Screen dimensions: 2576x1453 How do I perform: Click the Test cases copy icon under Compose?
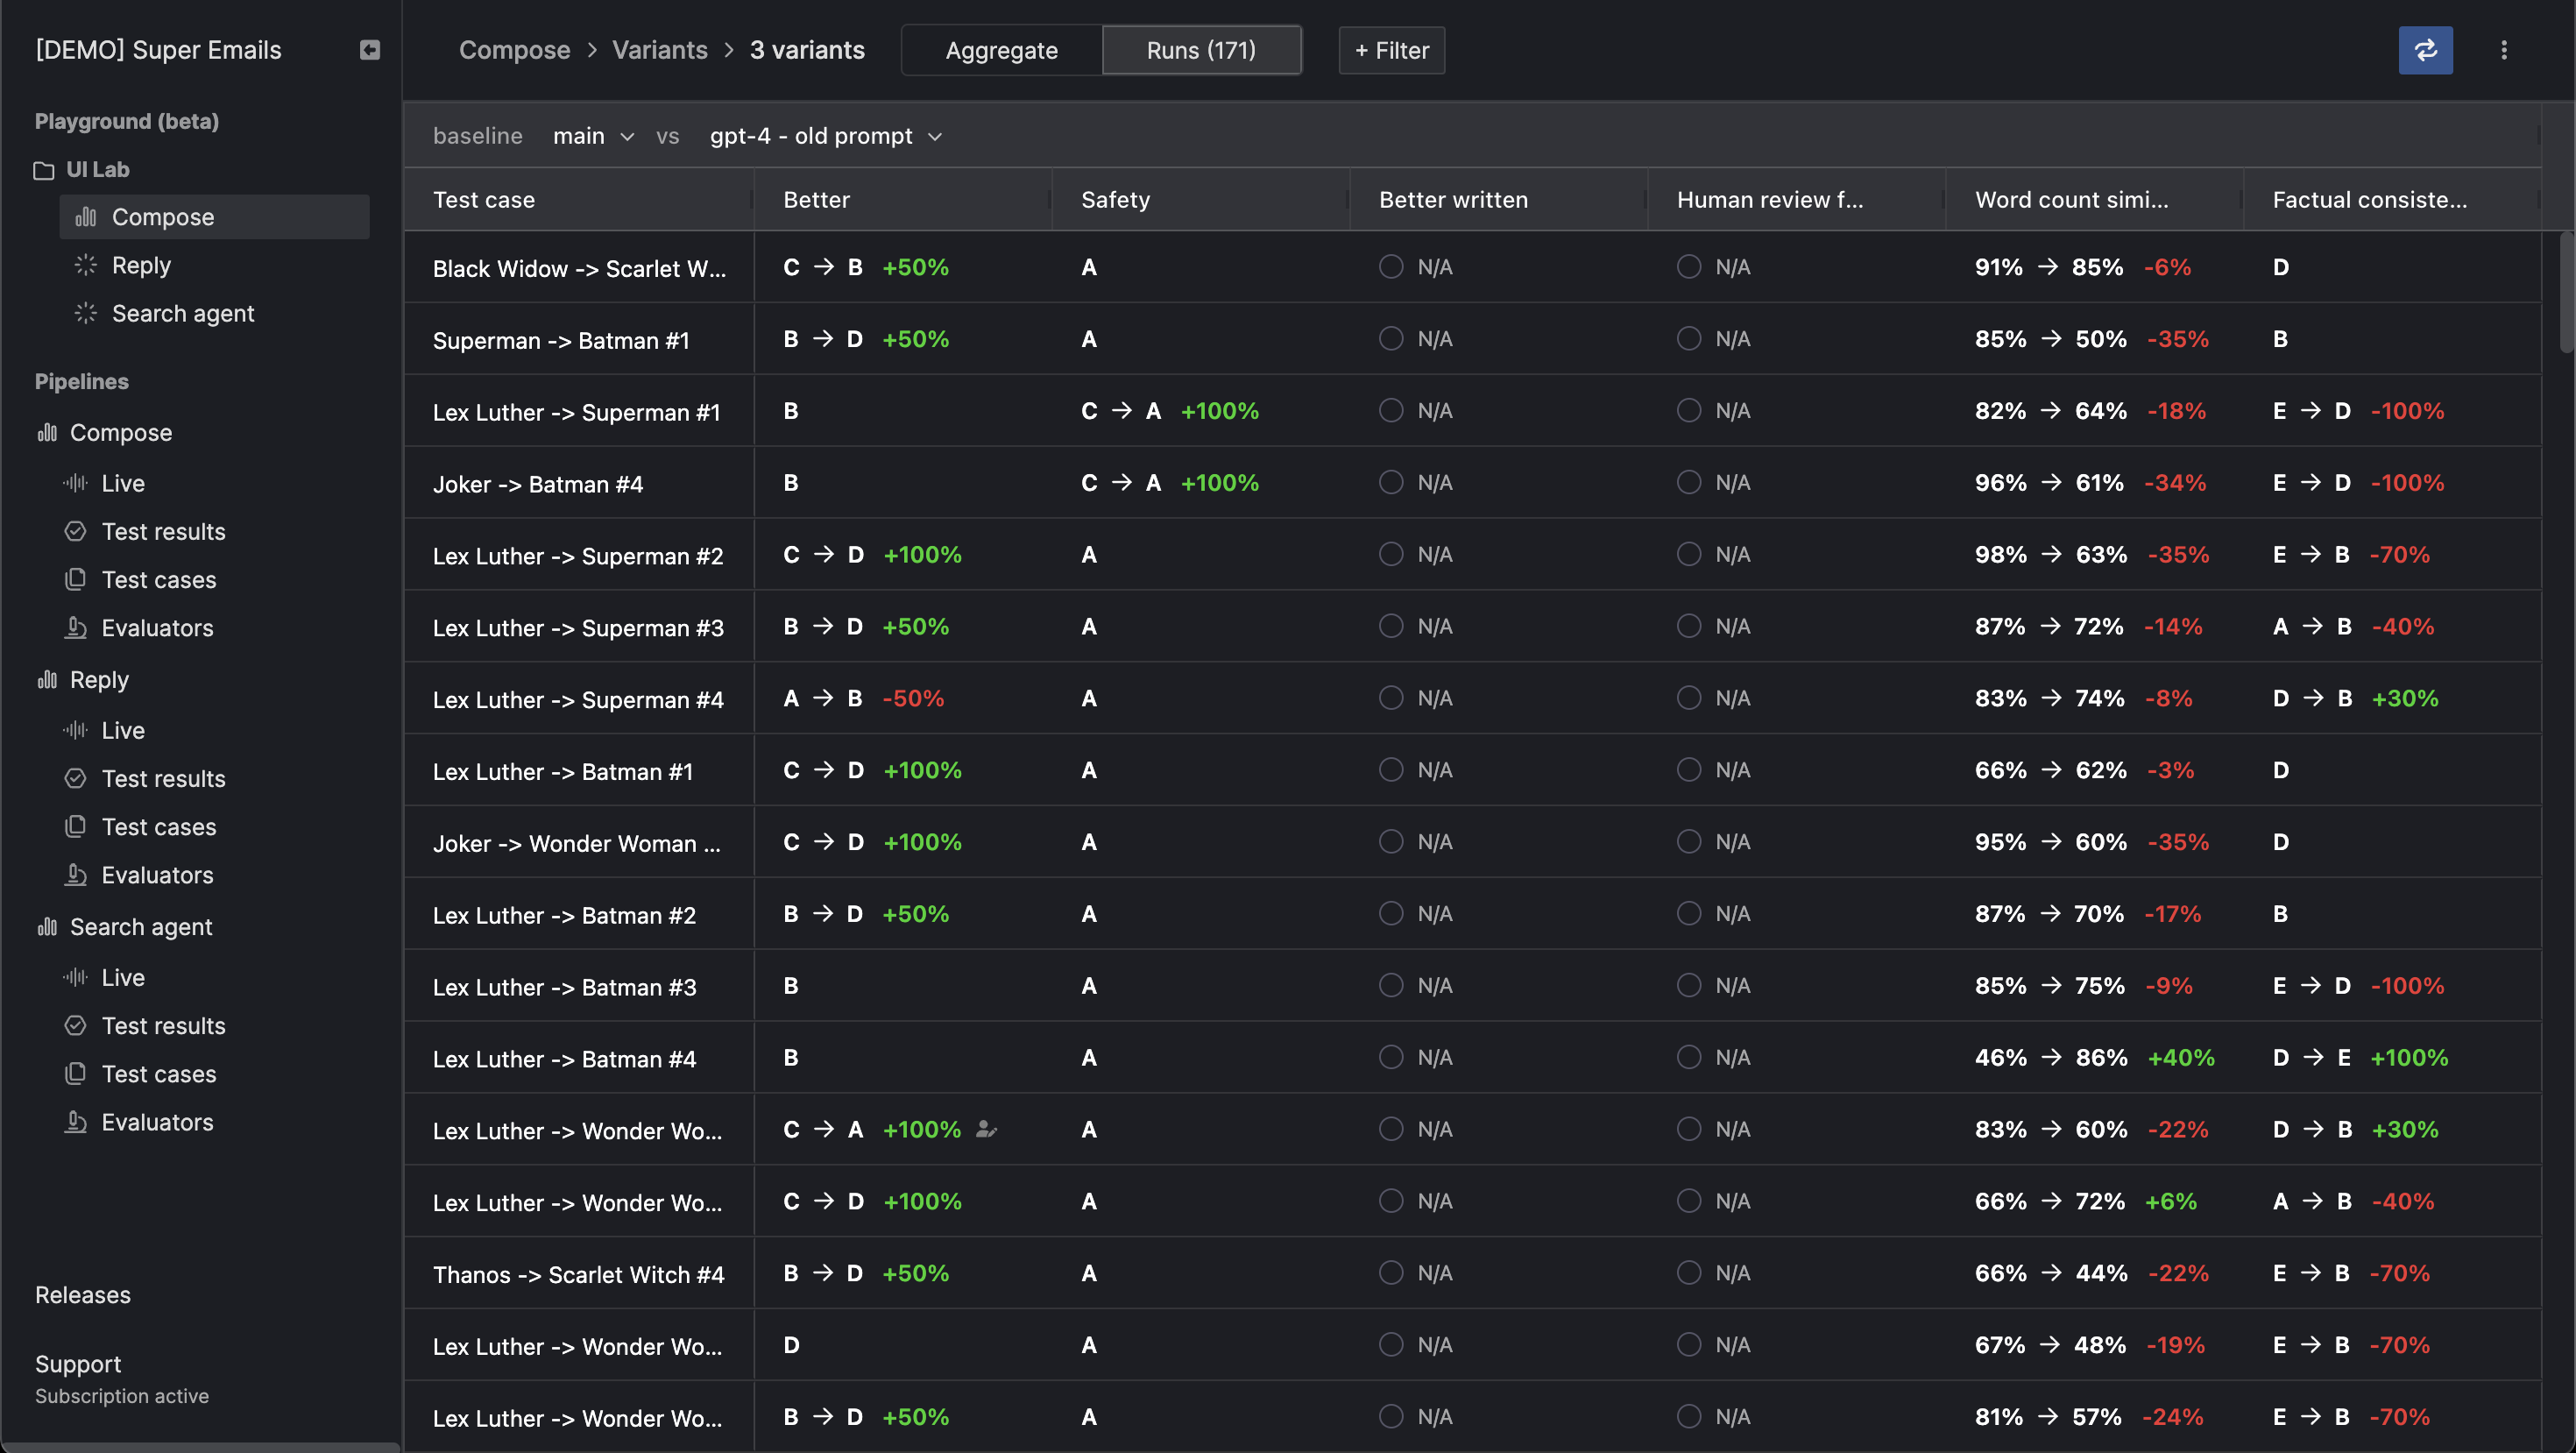[75, 579]
